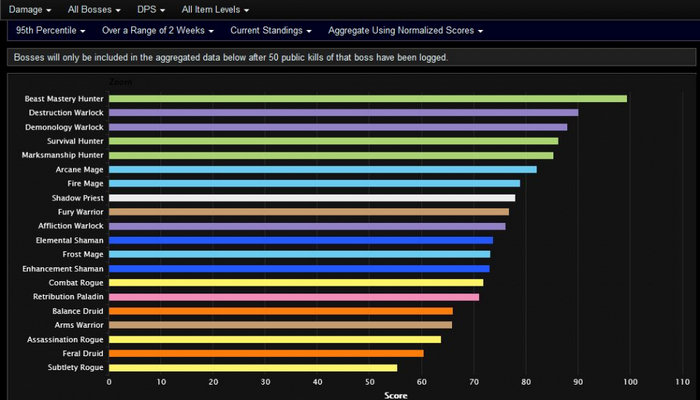Open the Damage dropdown menu
Image resolution: width=700 pixels, height=400 pixels.
tap(30, 9)
